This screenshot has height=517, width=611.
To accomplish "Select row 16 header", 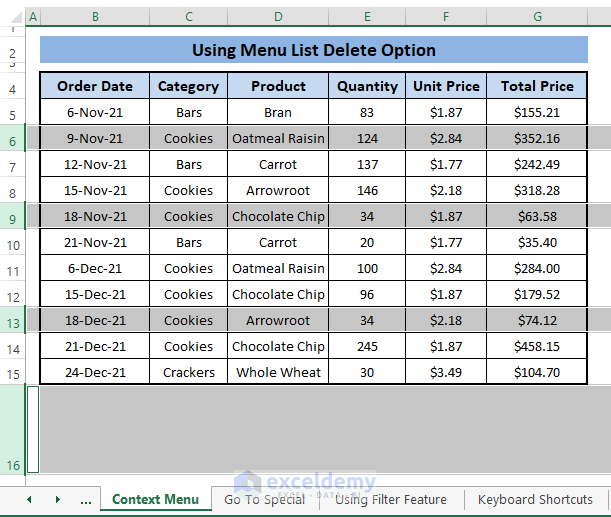I will (12, 429).
